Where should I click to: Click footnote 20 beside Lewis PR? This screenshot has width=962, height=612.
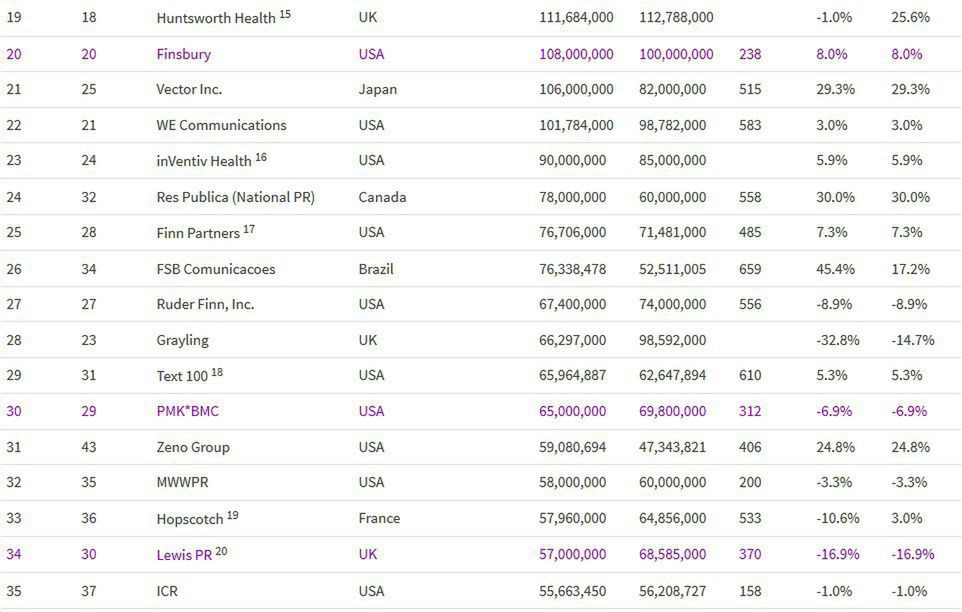point(221,551)
